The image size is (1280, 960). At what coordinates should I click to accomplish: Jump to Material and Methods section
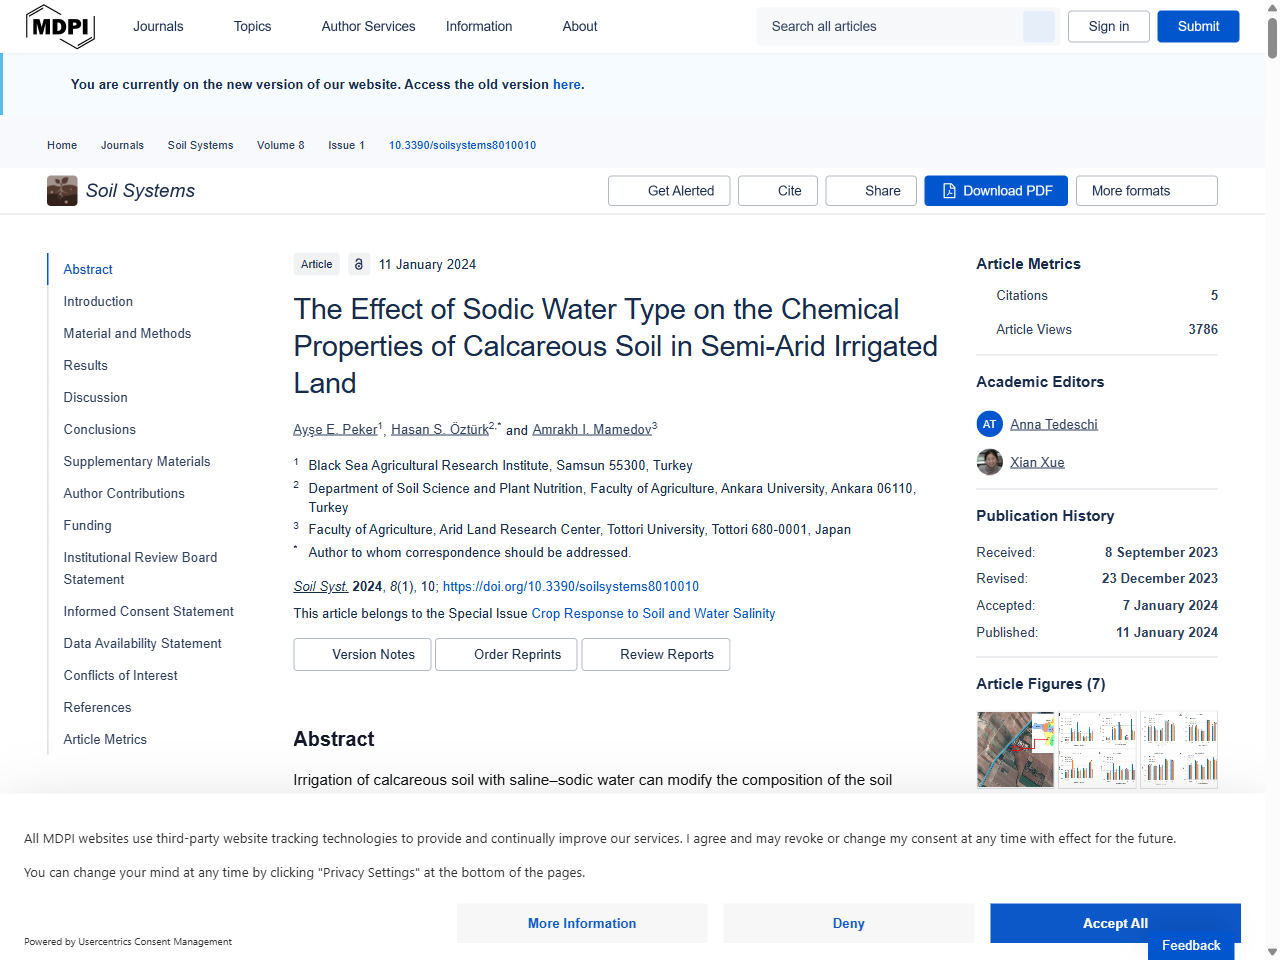click(127, 333)
